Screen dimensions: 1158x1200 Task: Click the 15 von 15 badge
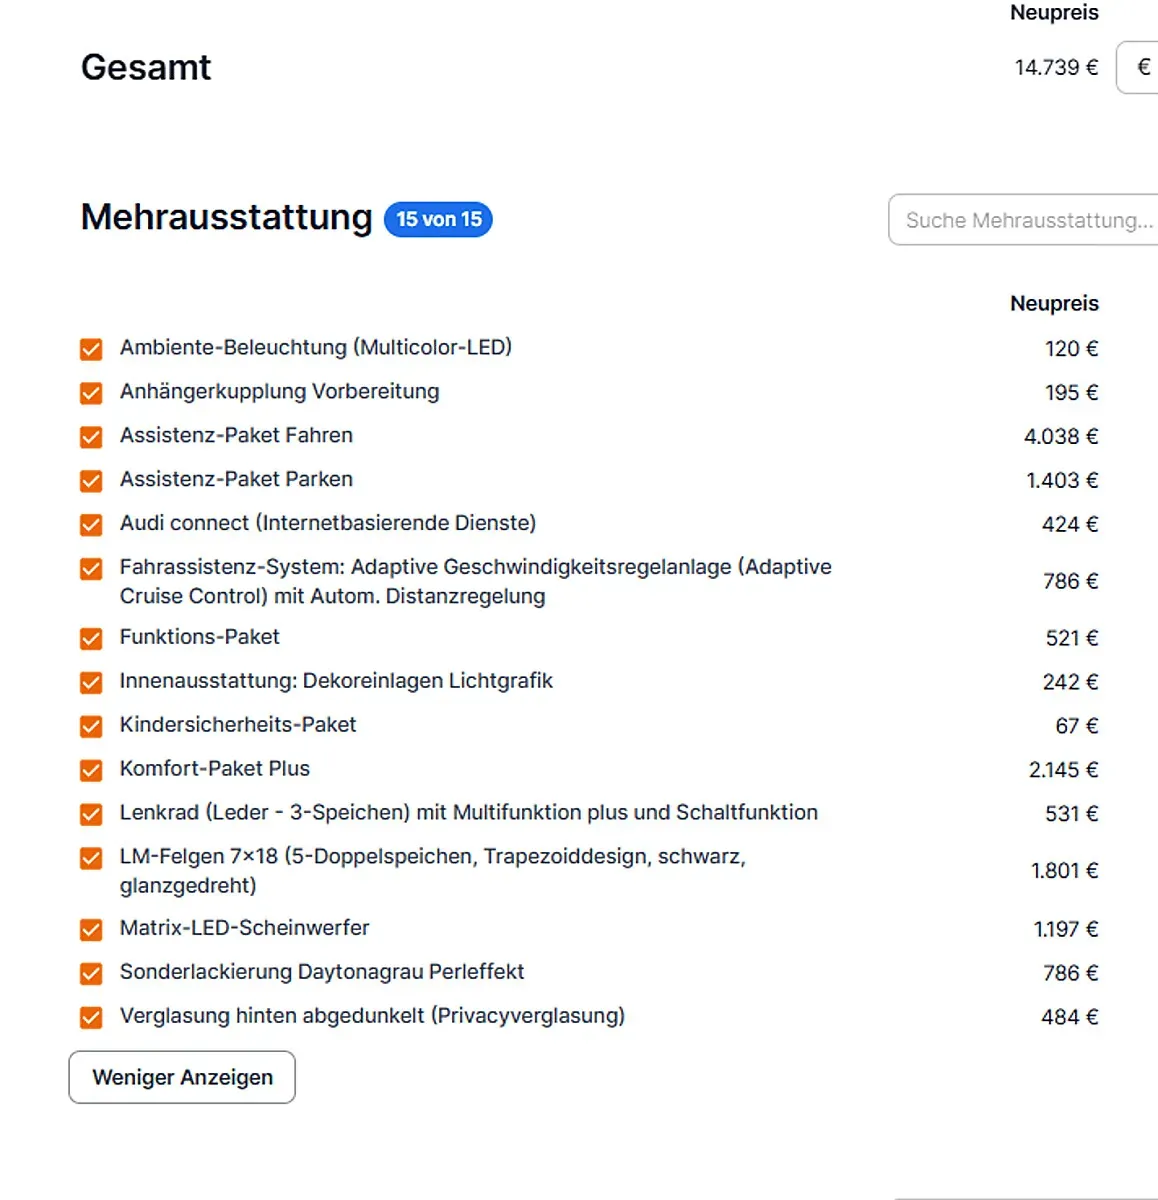coord(439,219)
